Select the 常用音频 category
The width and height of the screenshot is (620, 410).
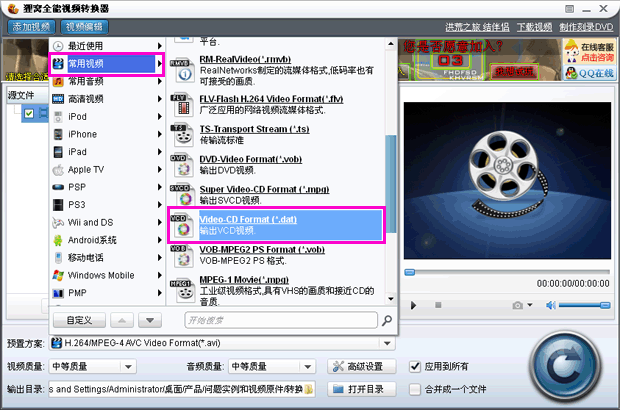coord(108,81)
